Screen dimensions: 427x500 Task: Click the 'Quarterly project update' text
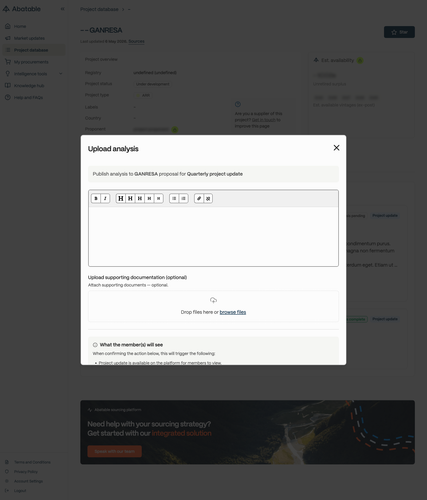tap(215, 174)
